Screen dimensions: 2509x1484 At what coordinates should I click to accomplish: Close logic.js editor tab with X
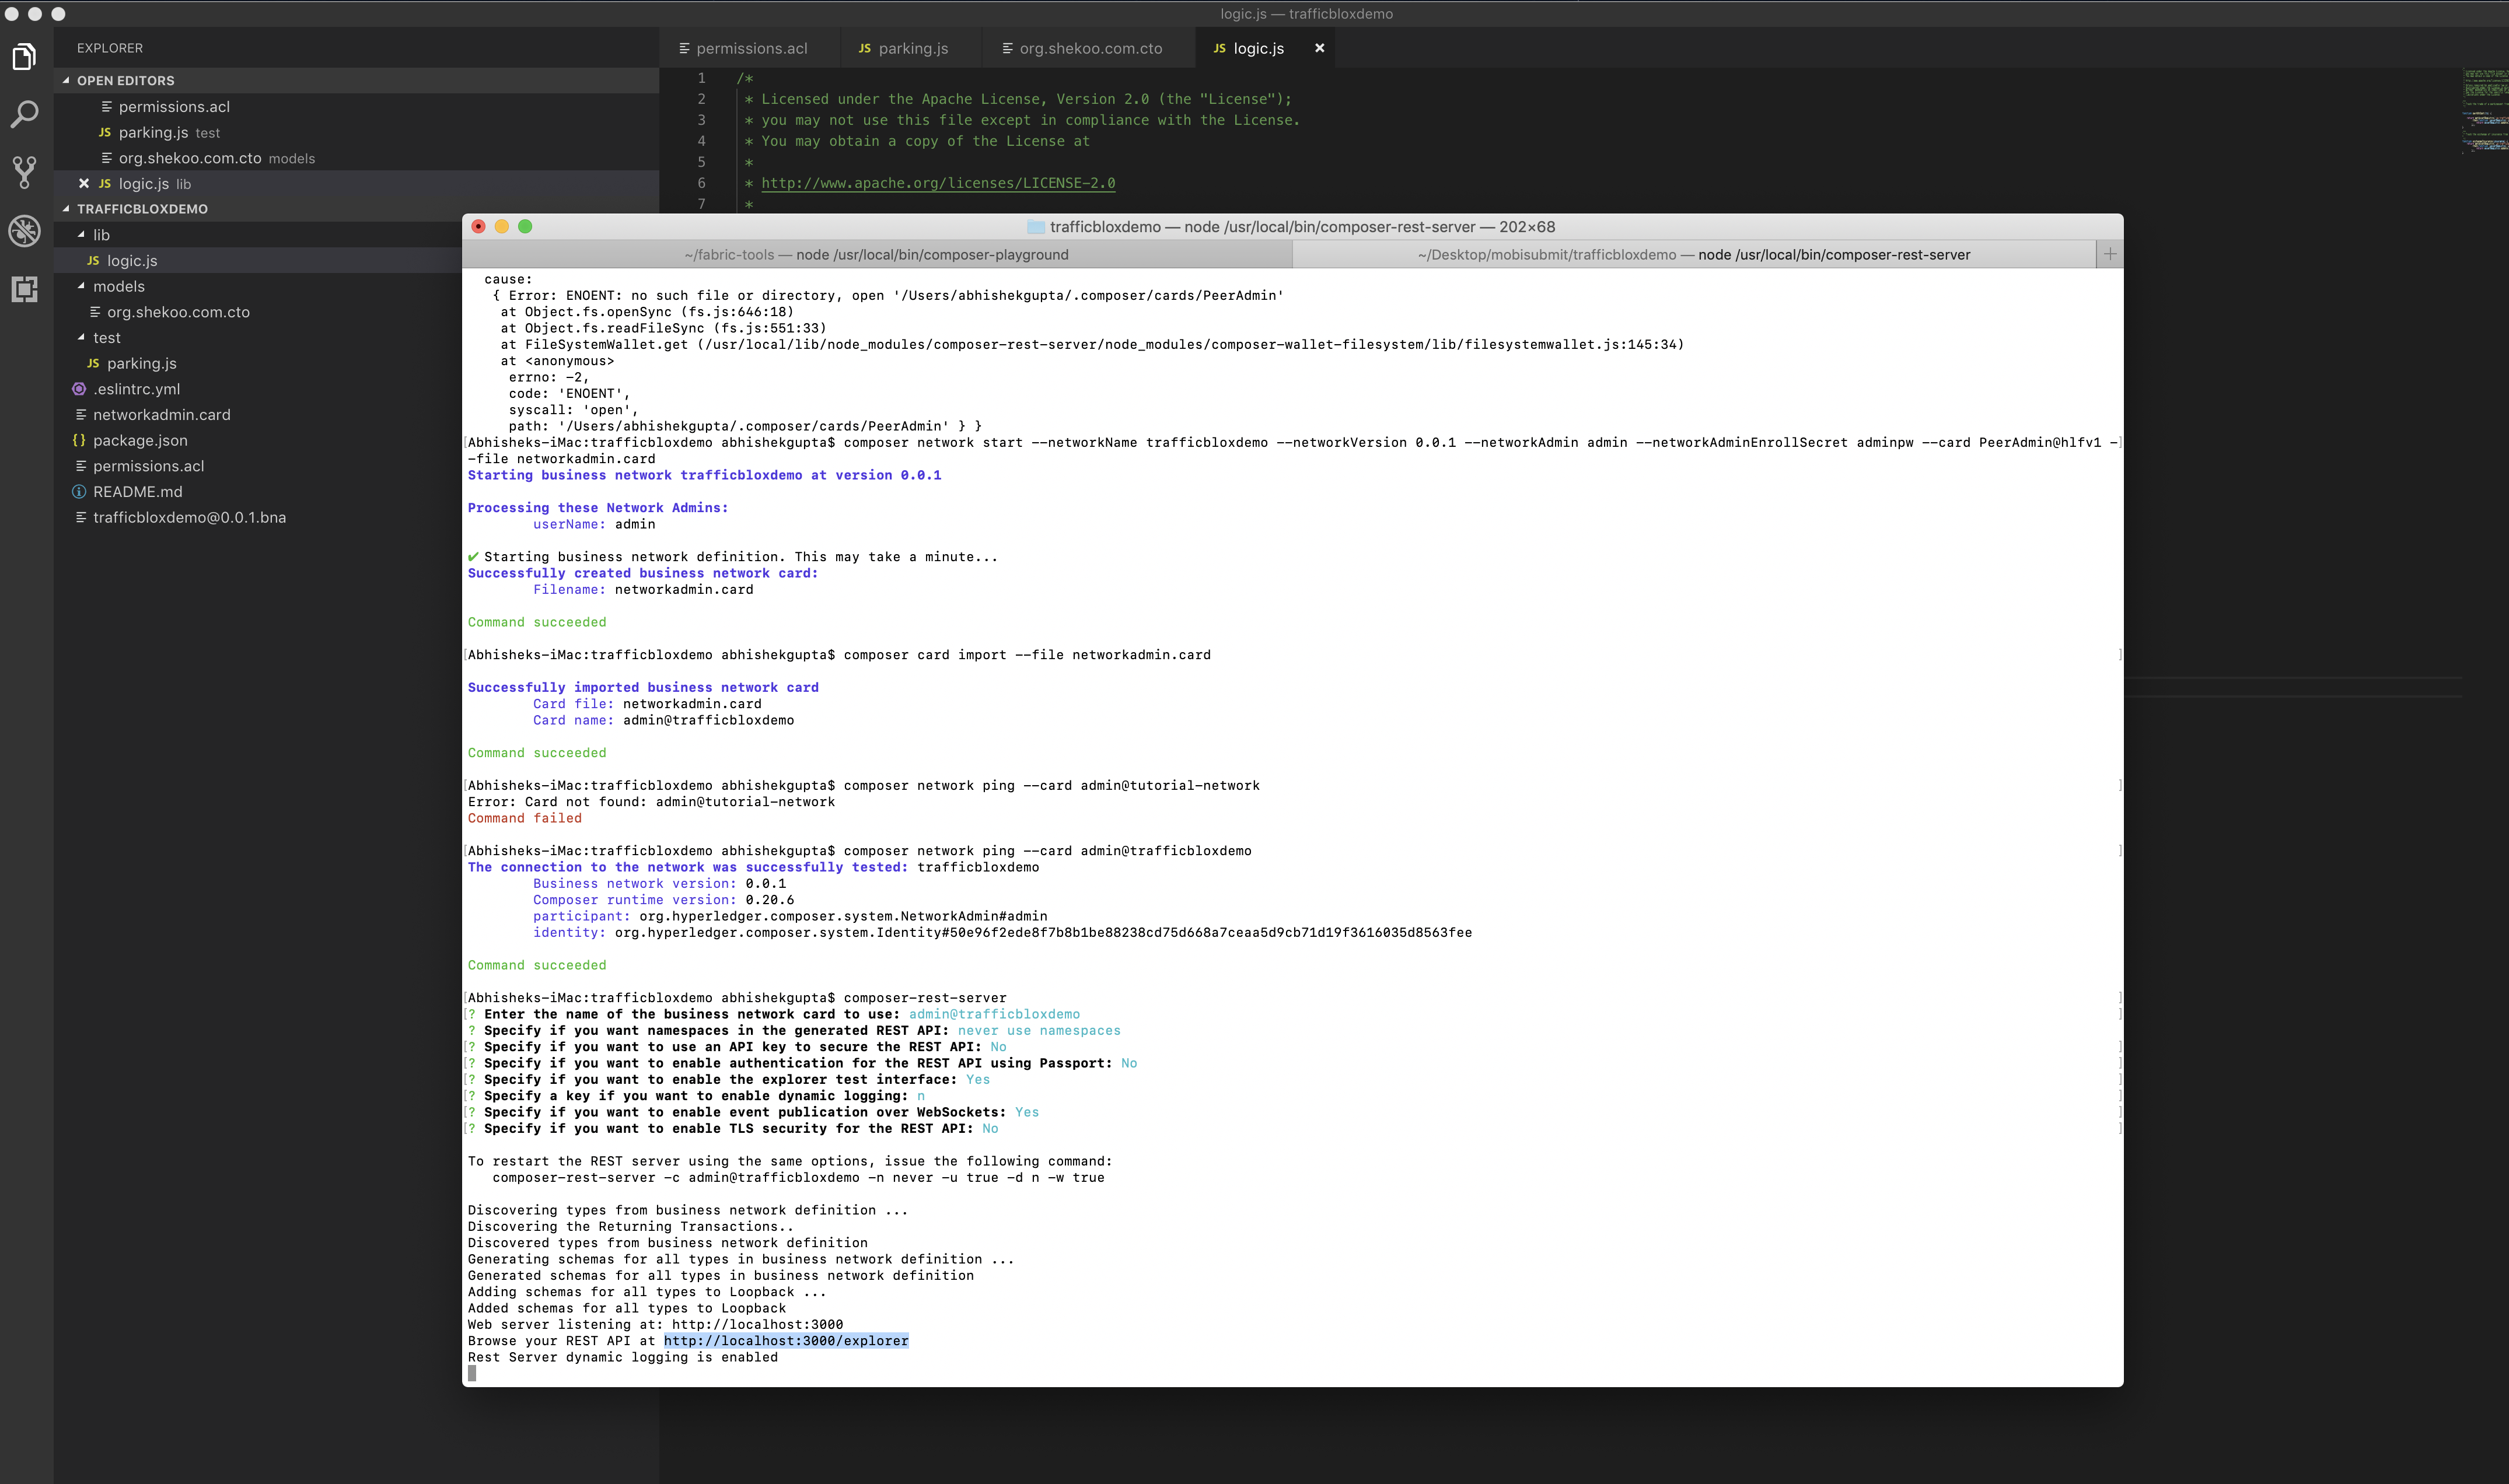1319,48
